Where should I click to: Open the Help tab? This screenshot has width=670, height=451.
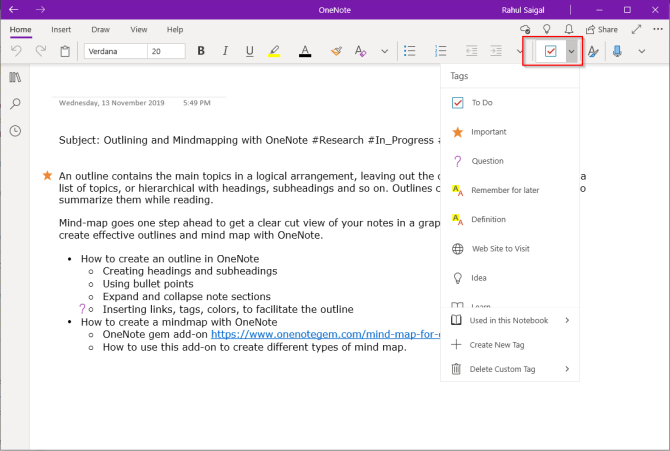175,29
